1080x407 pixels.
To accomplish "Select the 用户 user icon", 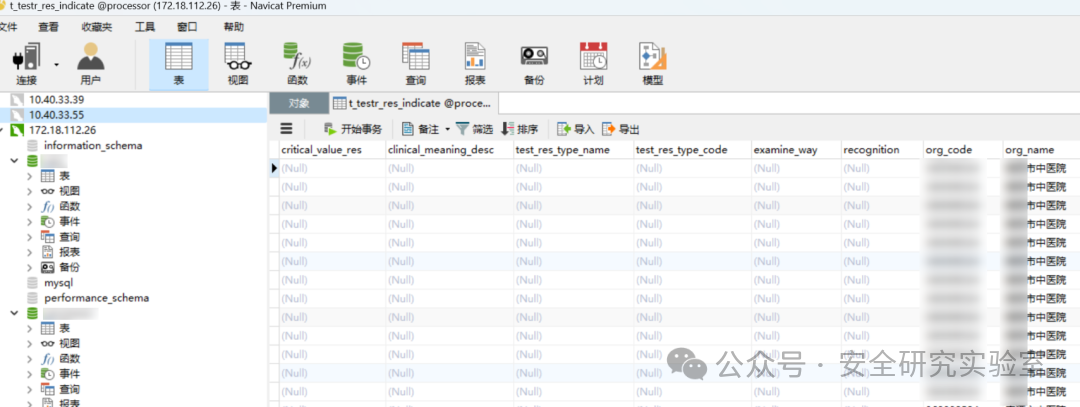I will coord(90,65).
